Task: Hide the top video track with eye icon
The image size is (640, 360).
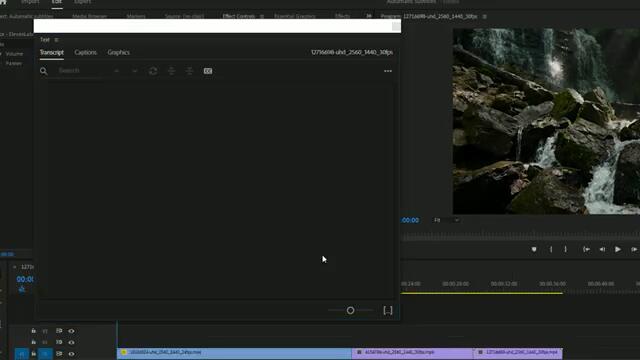Action: [x=71, y=331]
